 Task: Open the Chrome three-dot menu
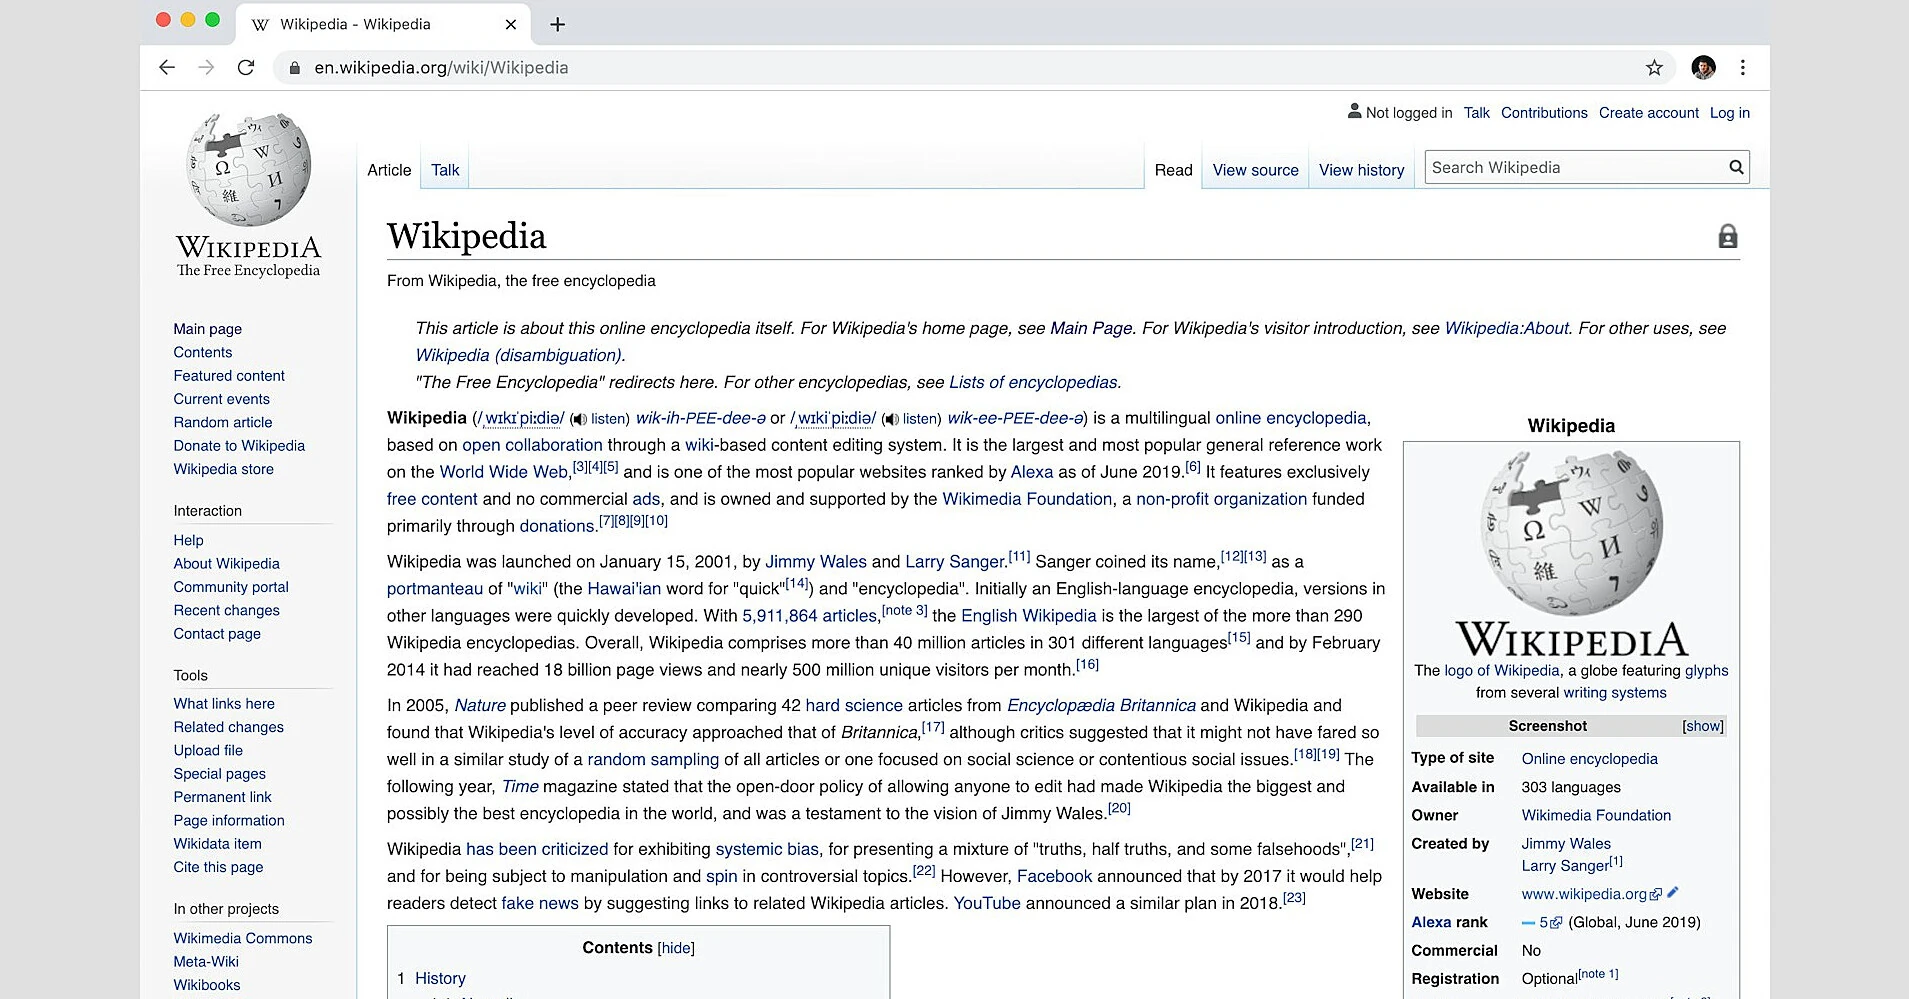(1742, 67)
